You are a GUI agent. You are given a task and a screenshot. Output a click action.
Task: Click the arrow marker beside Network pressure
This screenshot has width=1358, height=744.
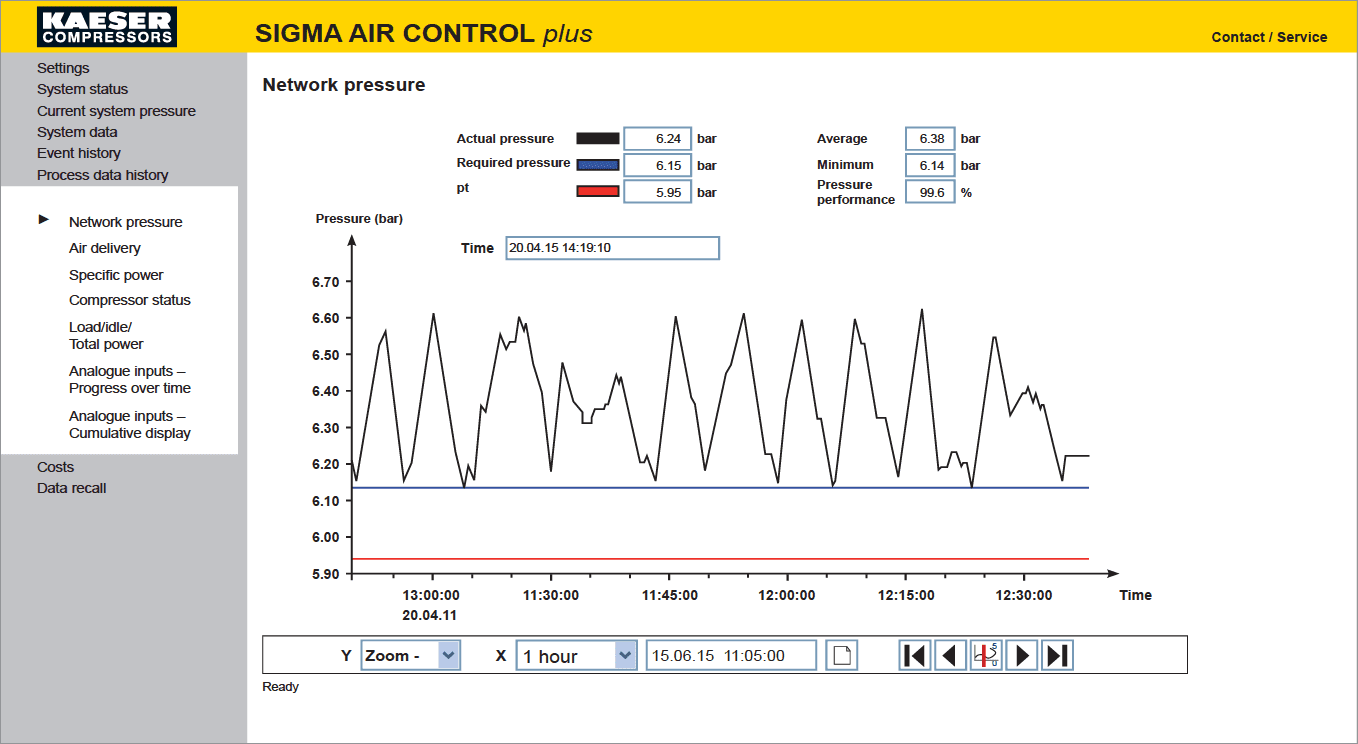pyautogui.click(x=44, y=219)
